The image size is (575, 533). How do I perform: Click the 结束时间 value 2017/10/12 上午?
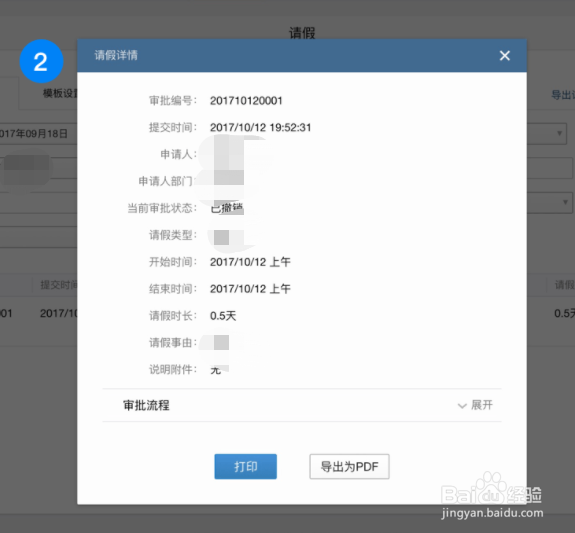click(250, 289)
